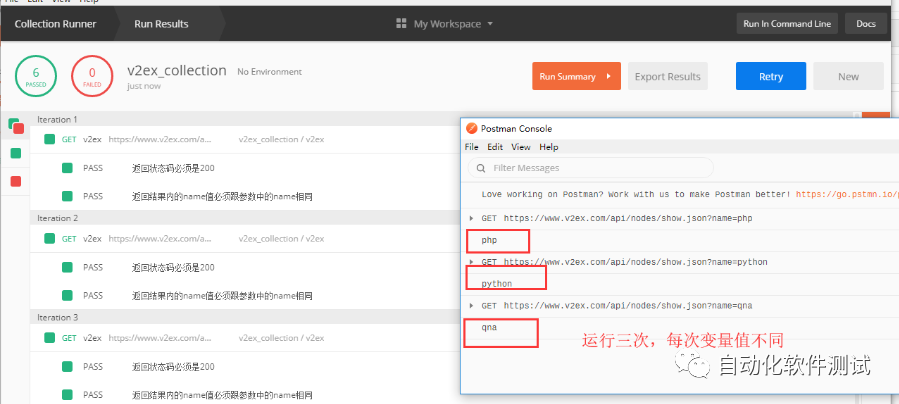Image resolution: width=899 pixels, height=404 pixels.
Task: Click Run In Command Line button
Action: tap(787, 23)
